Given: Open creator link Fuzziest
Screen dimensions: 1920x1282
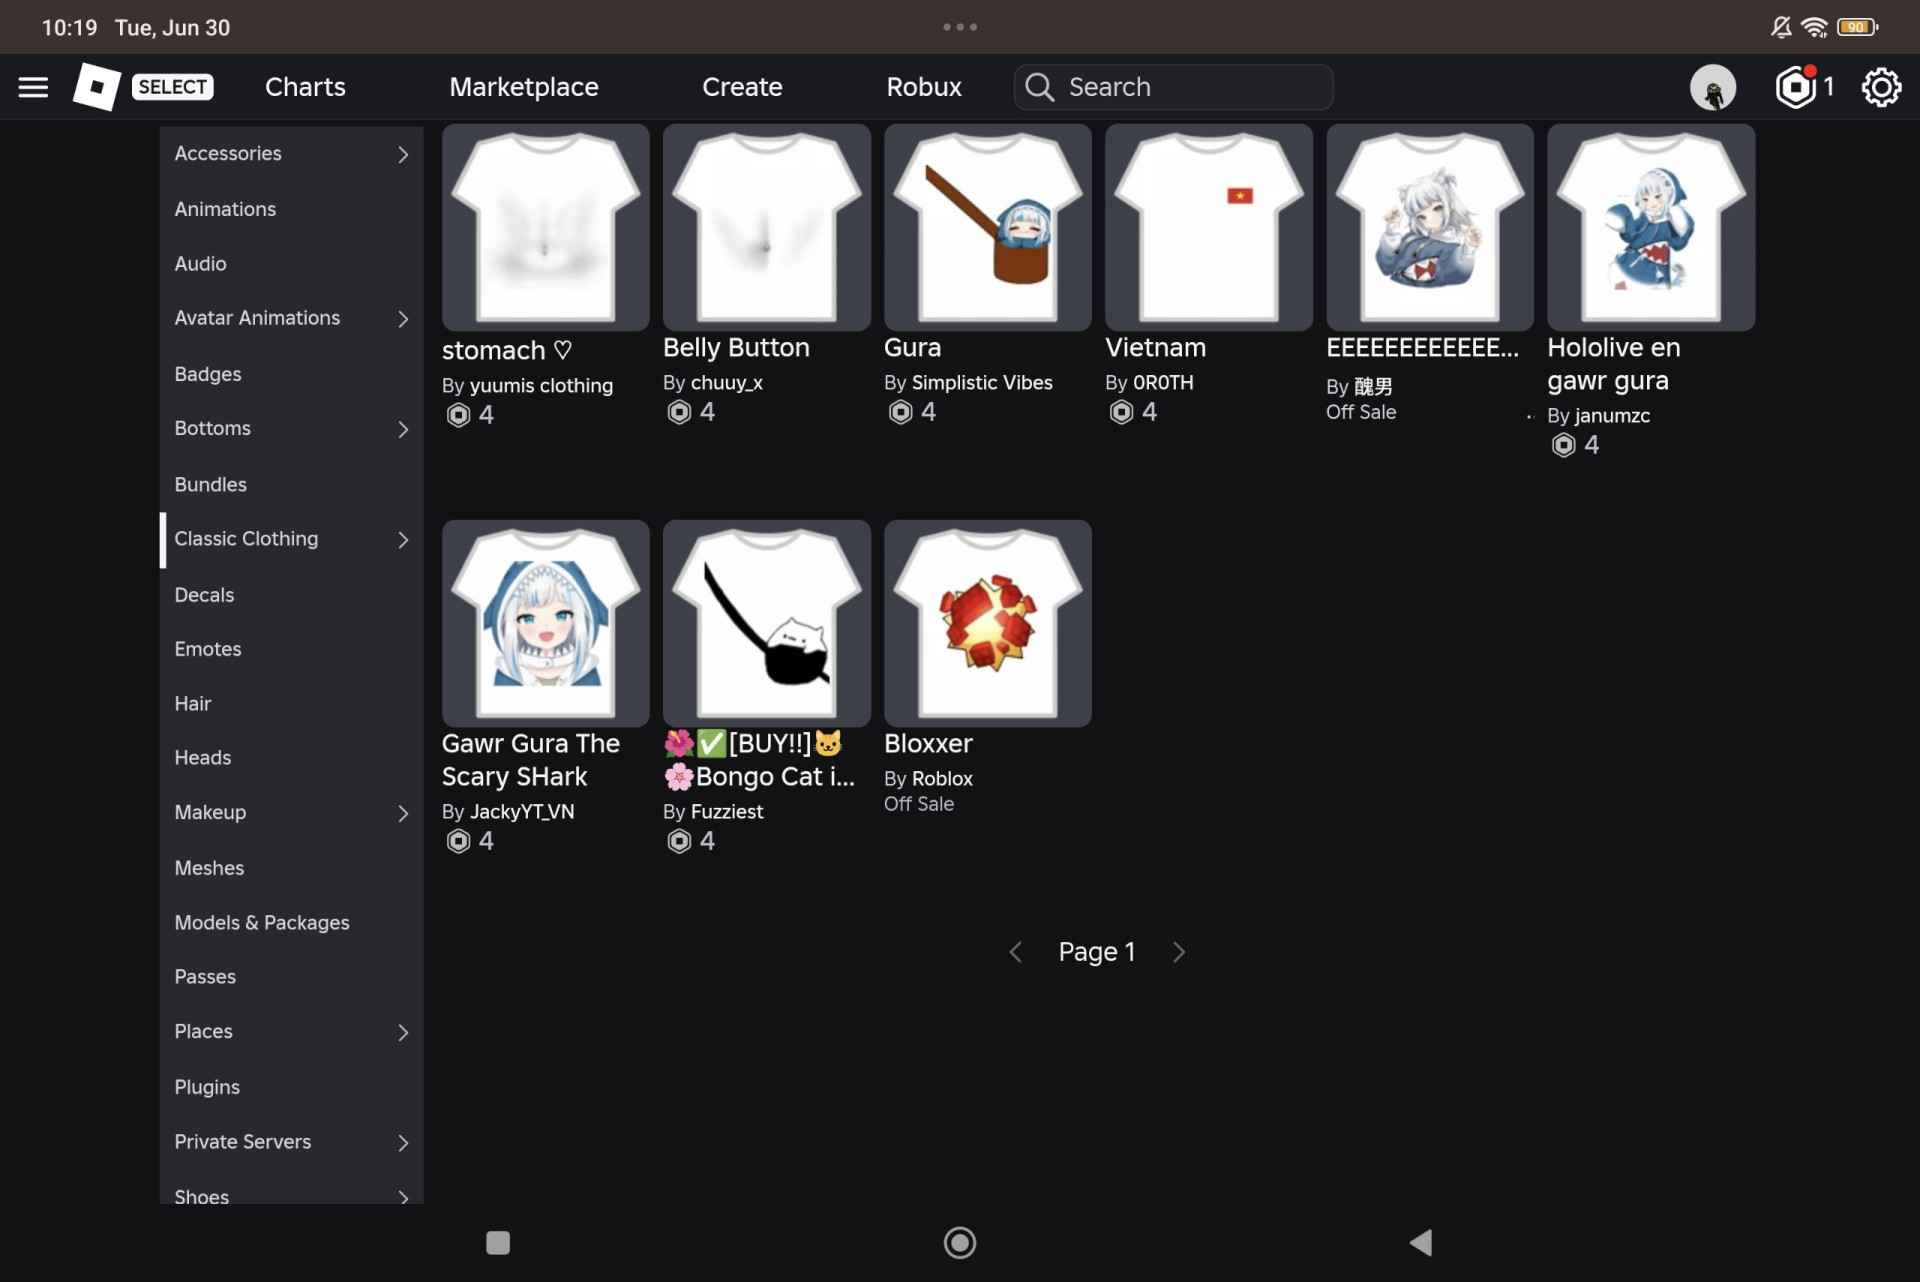Looking at the screenshot, I should tap(727, 812).
